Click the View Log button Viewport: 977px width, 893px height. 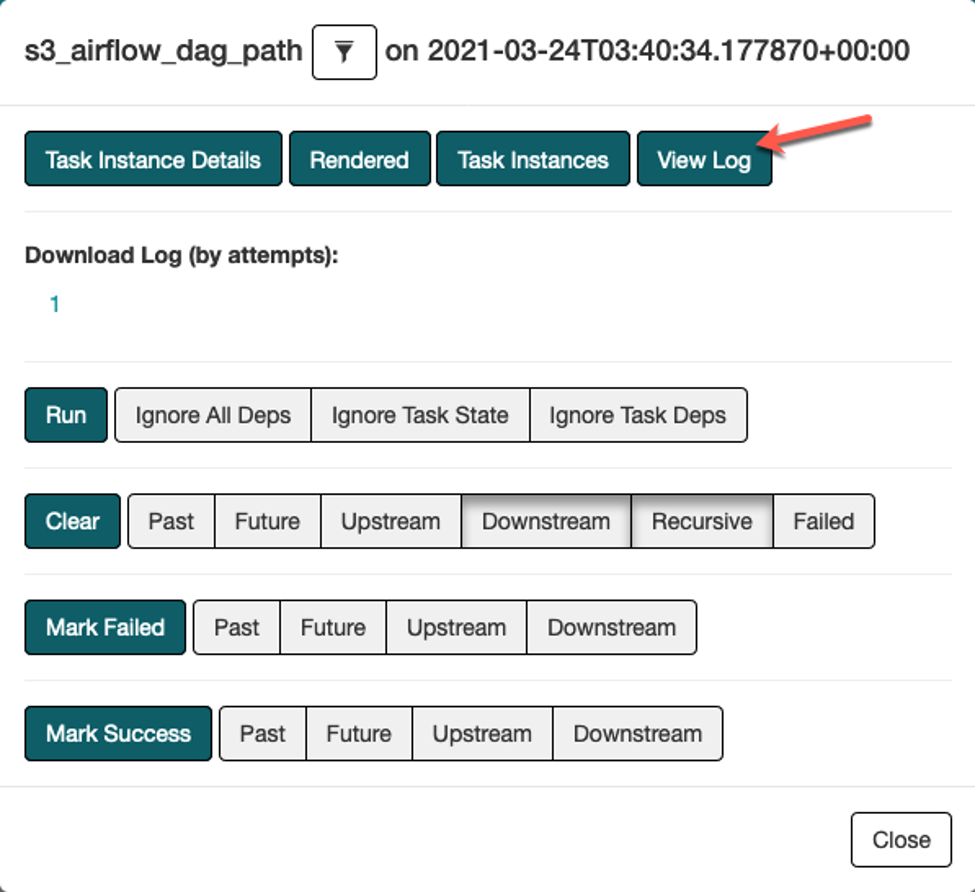(704, 160)
